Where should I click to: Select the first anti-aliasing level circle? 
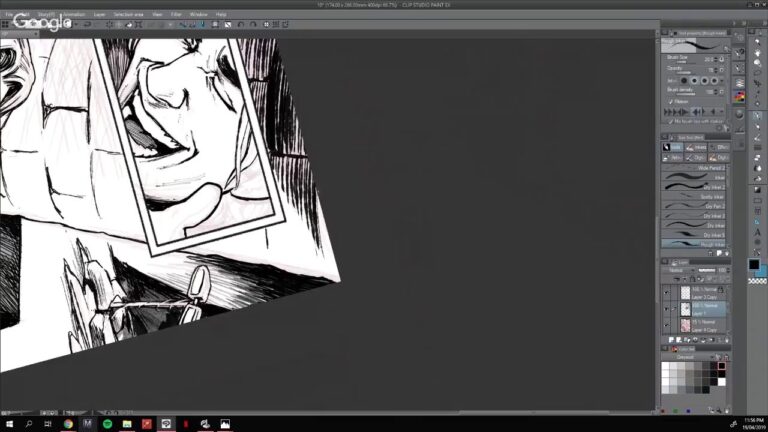tap(684, 81)
